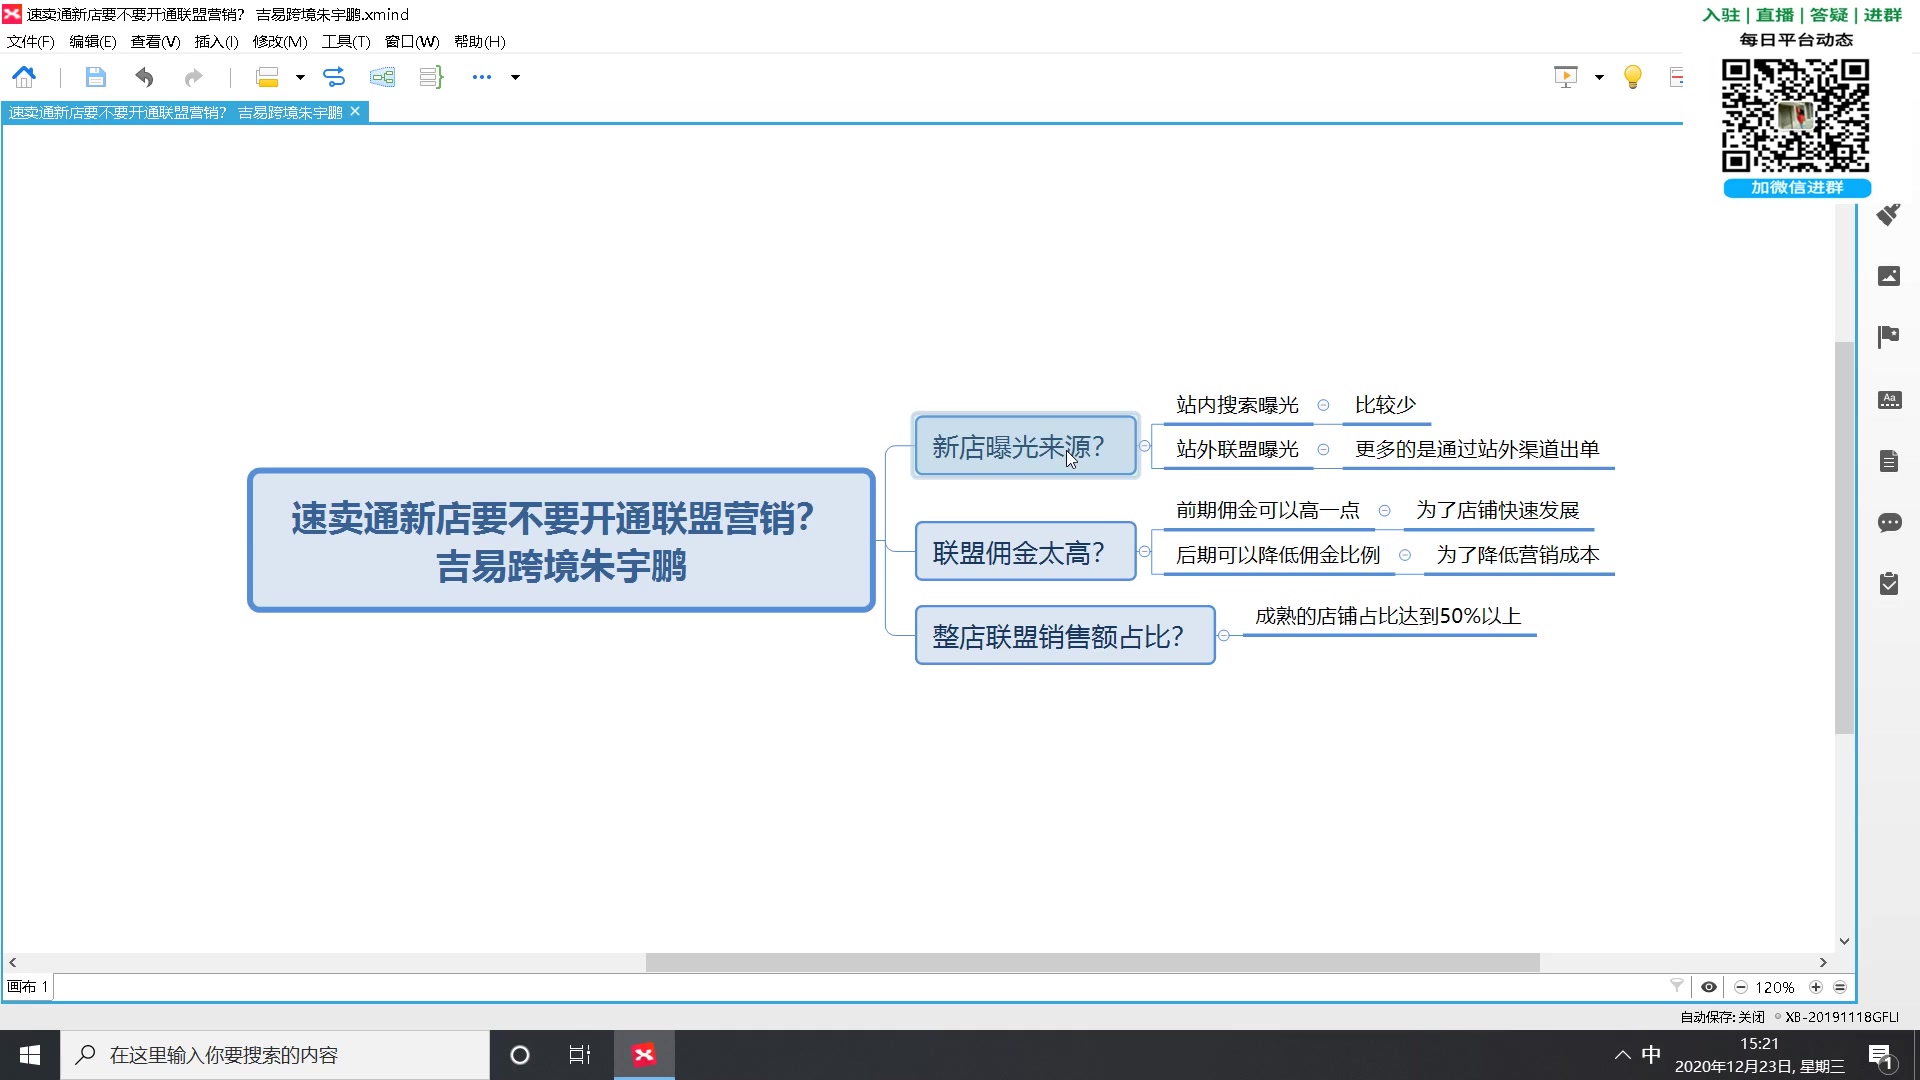Open the markers flag panel
The width and height of the screenshot is (1920, 1080).
pos(1889,337)
